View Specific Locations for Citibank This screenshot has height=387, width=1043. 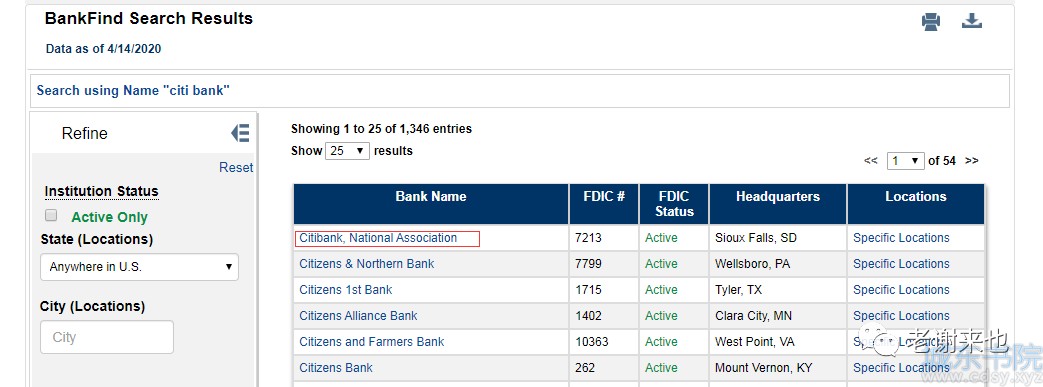tap(901, 237)
